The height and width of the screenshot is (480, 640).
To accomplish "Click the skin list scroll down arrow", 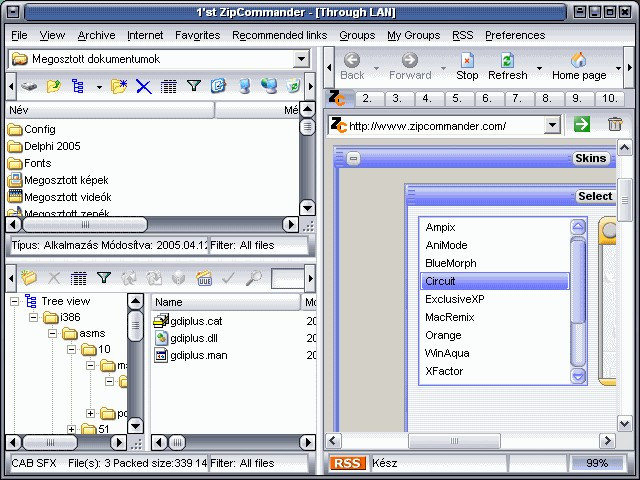I will click(x=578, y=376).
